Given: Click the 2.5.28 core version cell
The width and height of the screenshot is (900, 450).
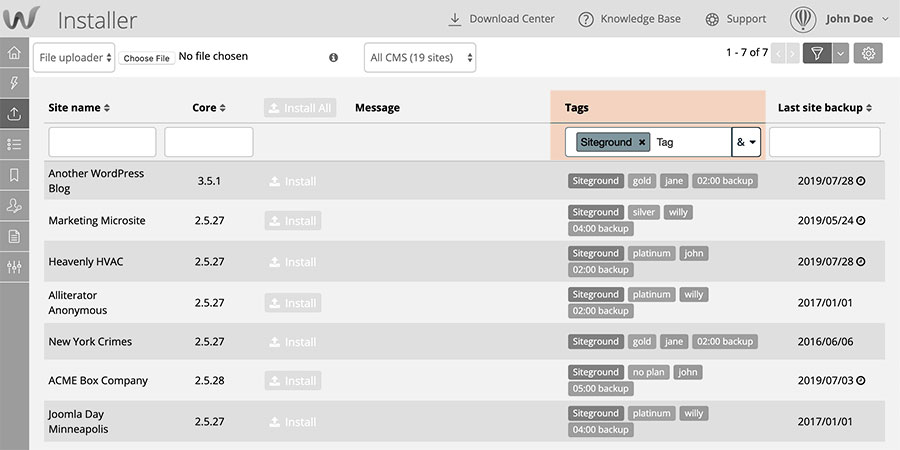Looking at the screenshot, I should pyautogui.click(x=209, y=381).
